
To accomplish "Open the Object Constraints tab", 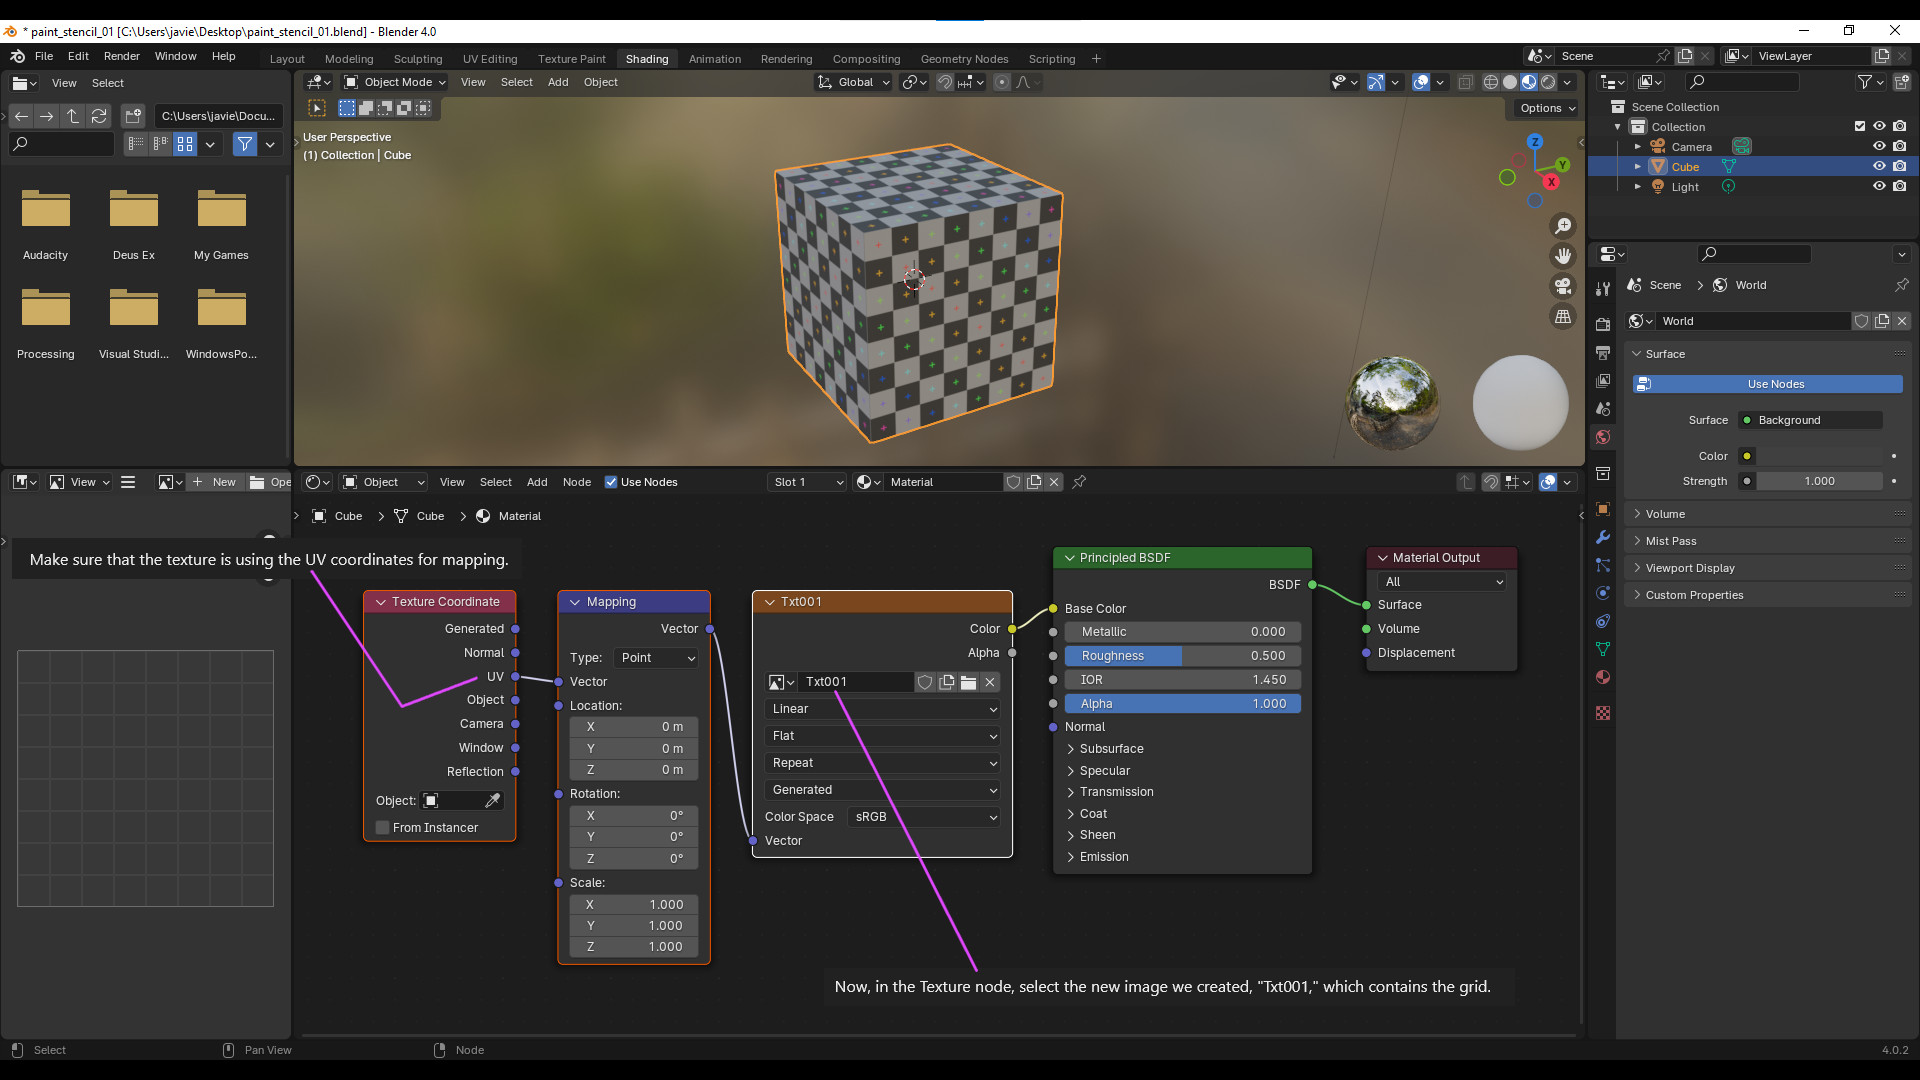I will pyautogui.click(x=1603, y=620).
